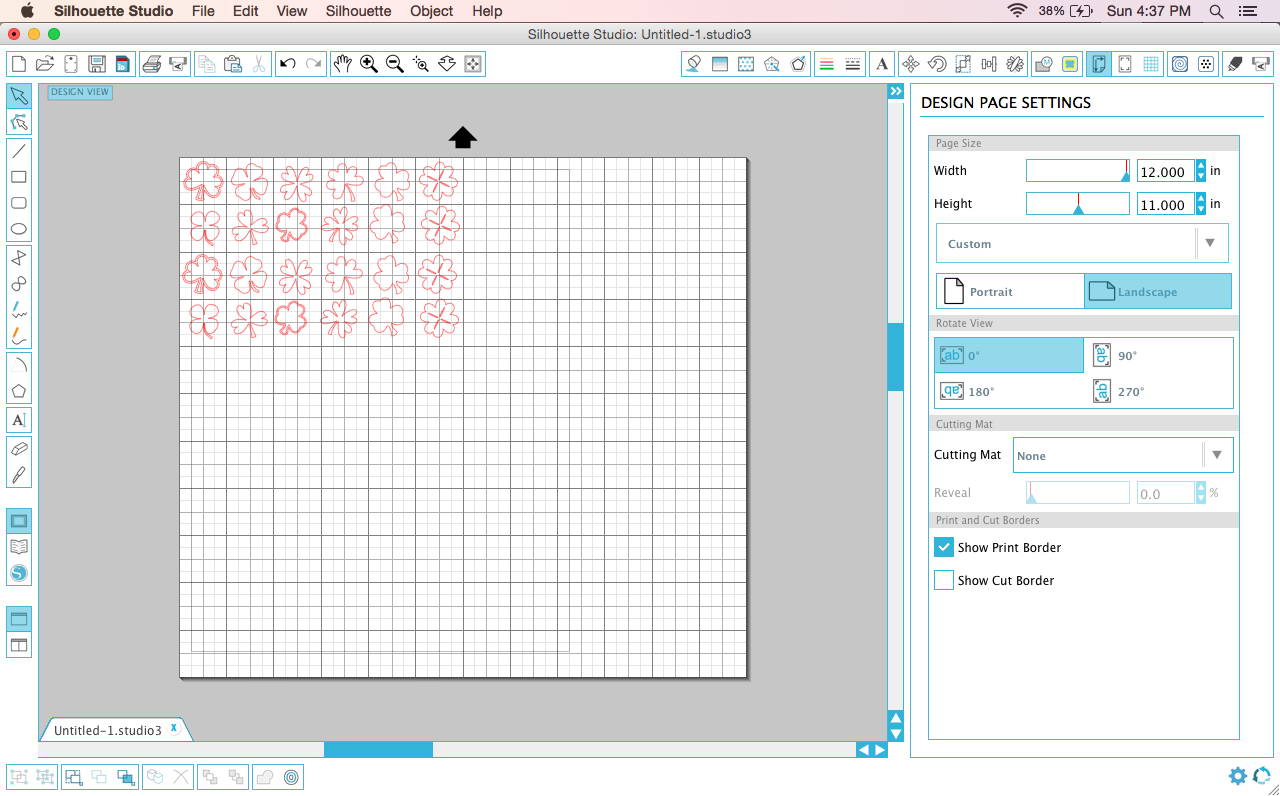This screenshot has height=796, width=1280.
Task: Click the page Height slider
Action: pos(1078,204)
